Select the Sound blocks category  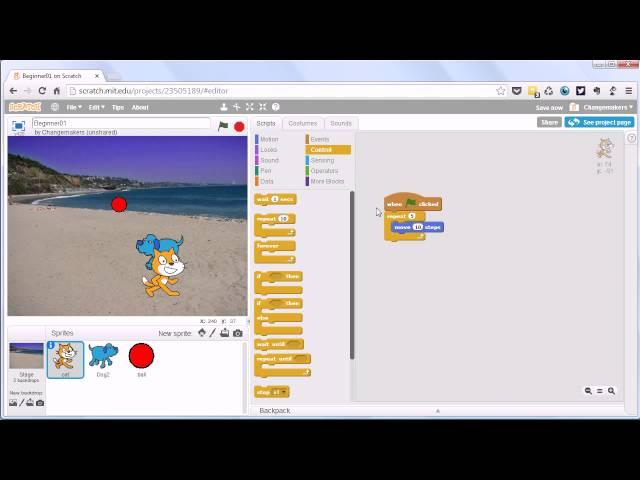point(269,160)
